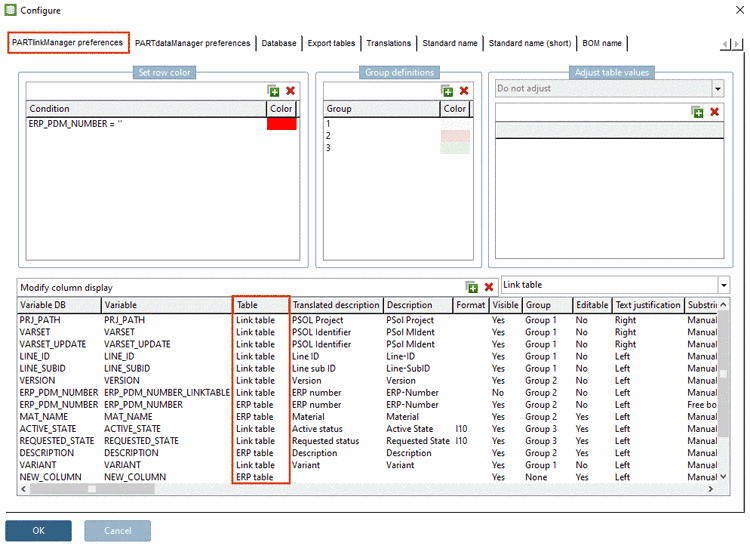Change color swatch of group 1
The image size is (750, 549).
[x=455, y=124]
